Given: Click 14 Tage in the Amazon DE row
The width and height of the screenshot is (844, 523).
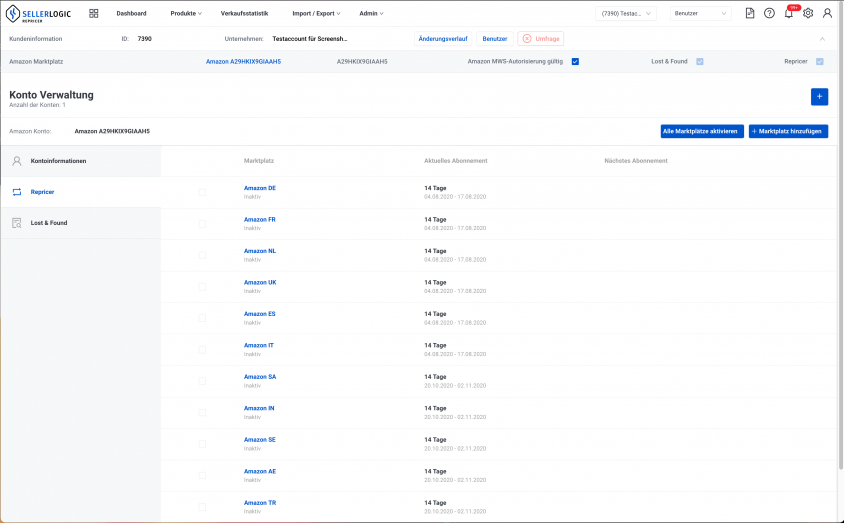Looking at the screenshot, I should (435, 188).
